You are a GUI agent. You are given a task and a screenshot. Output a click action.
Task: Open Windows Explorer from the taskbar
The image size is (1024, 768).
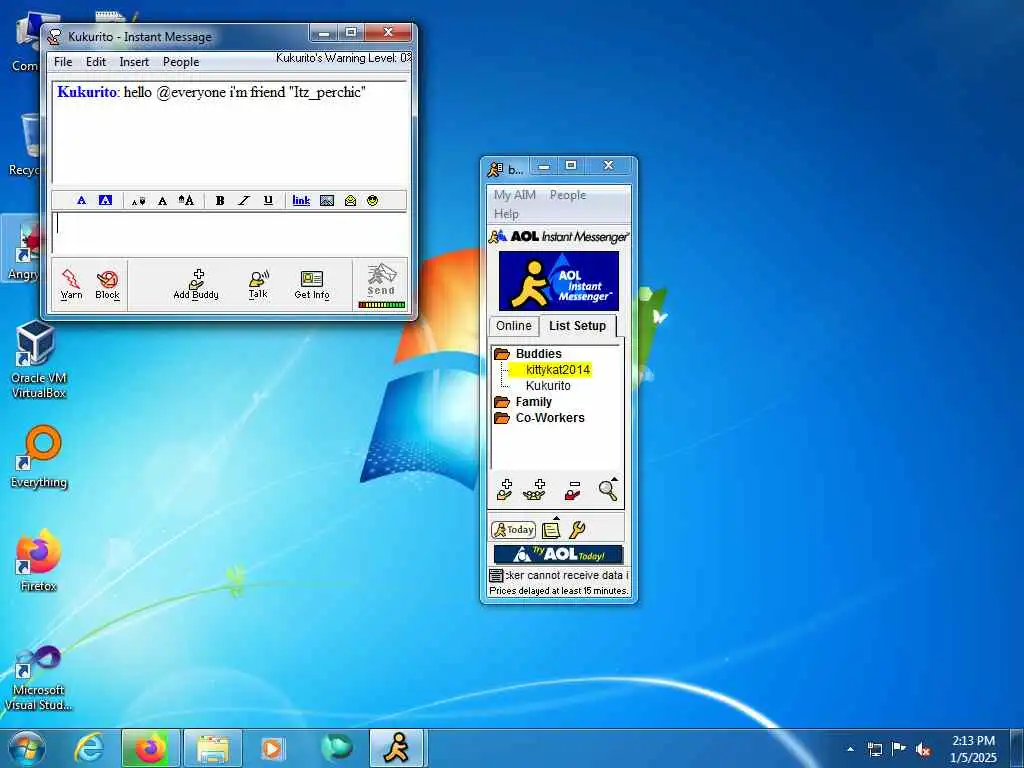[213, 748]
